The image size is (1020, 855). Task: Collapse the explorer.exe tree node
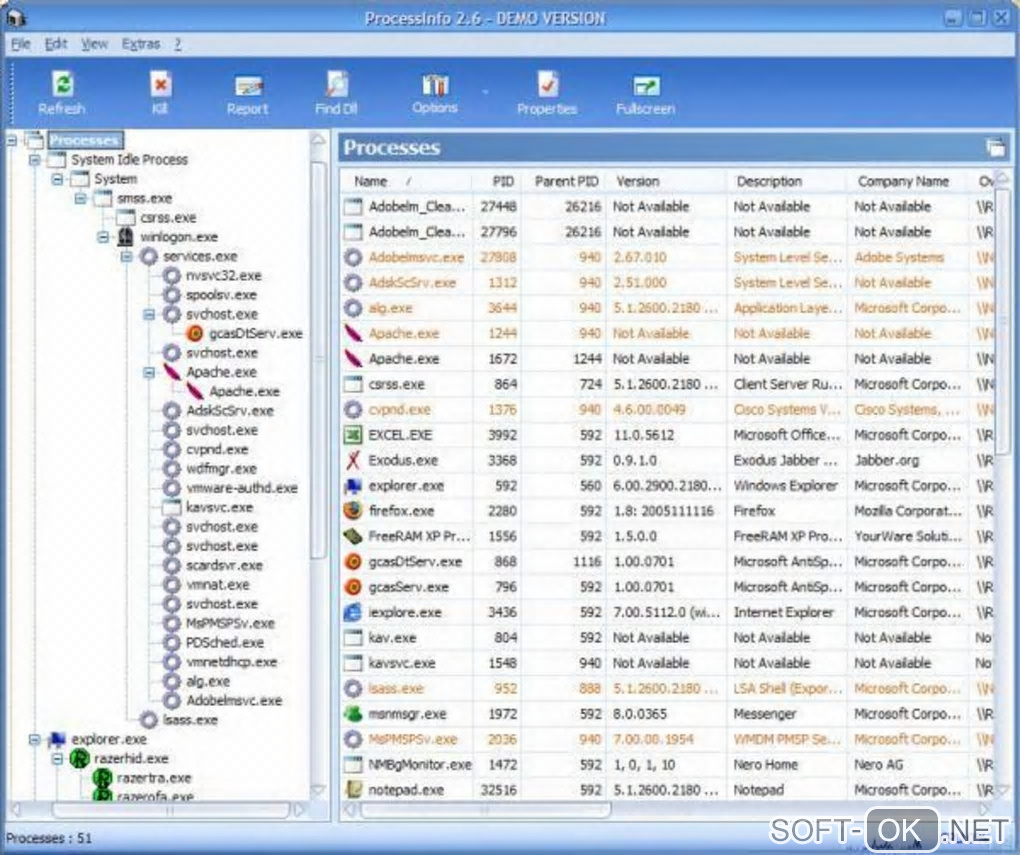click(x=34, y=739)
